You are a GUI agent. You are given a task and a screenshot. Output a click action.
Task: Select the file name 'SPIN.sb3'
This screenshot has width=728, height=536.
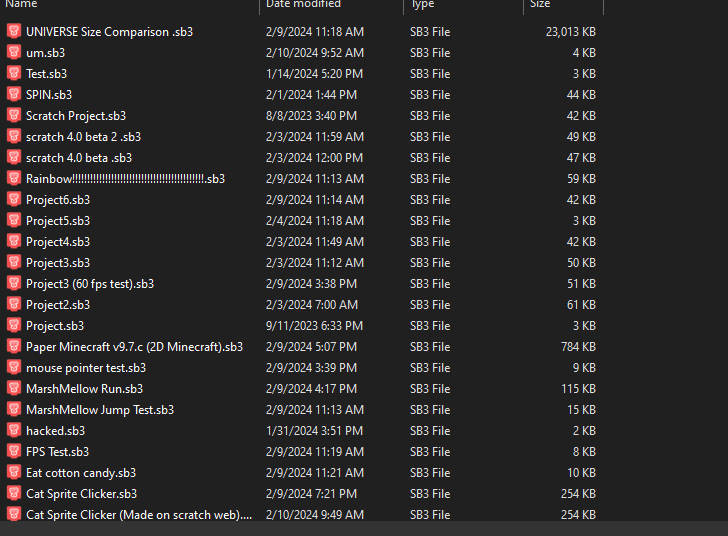pyautogui.click(x=49, y=95)
